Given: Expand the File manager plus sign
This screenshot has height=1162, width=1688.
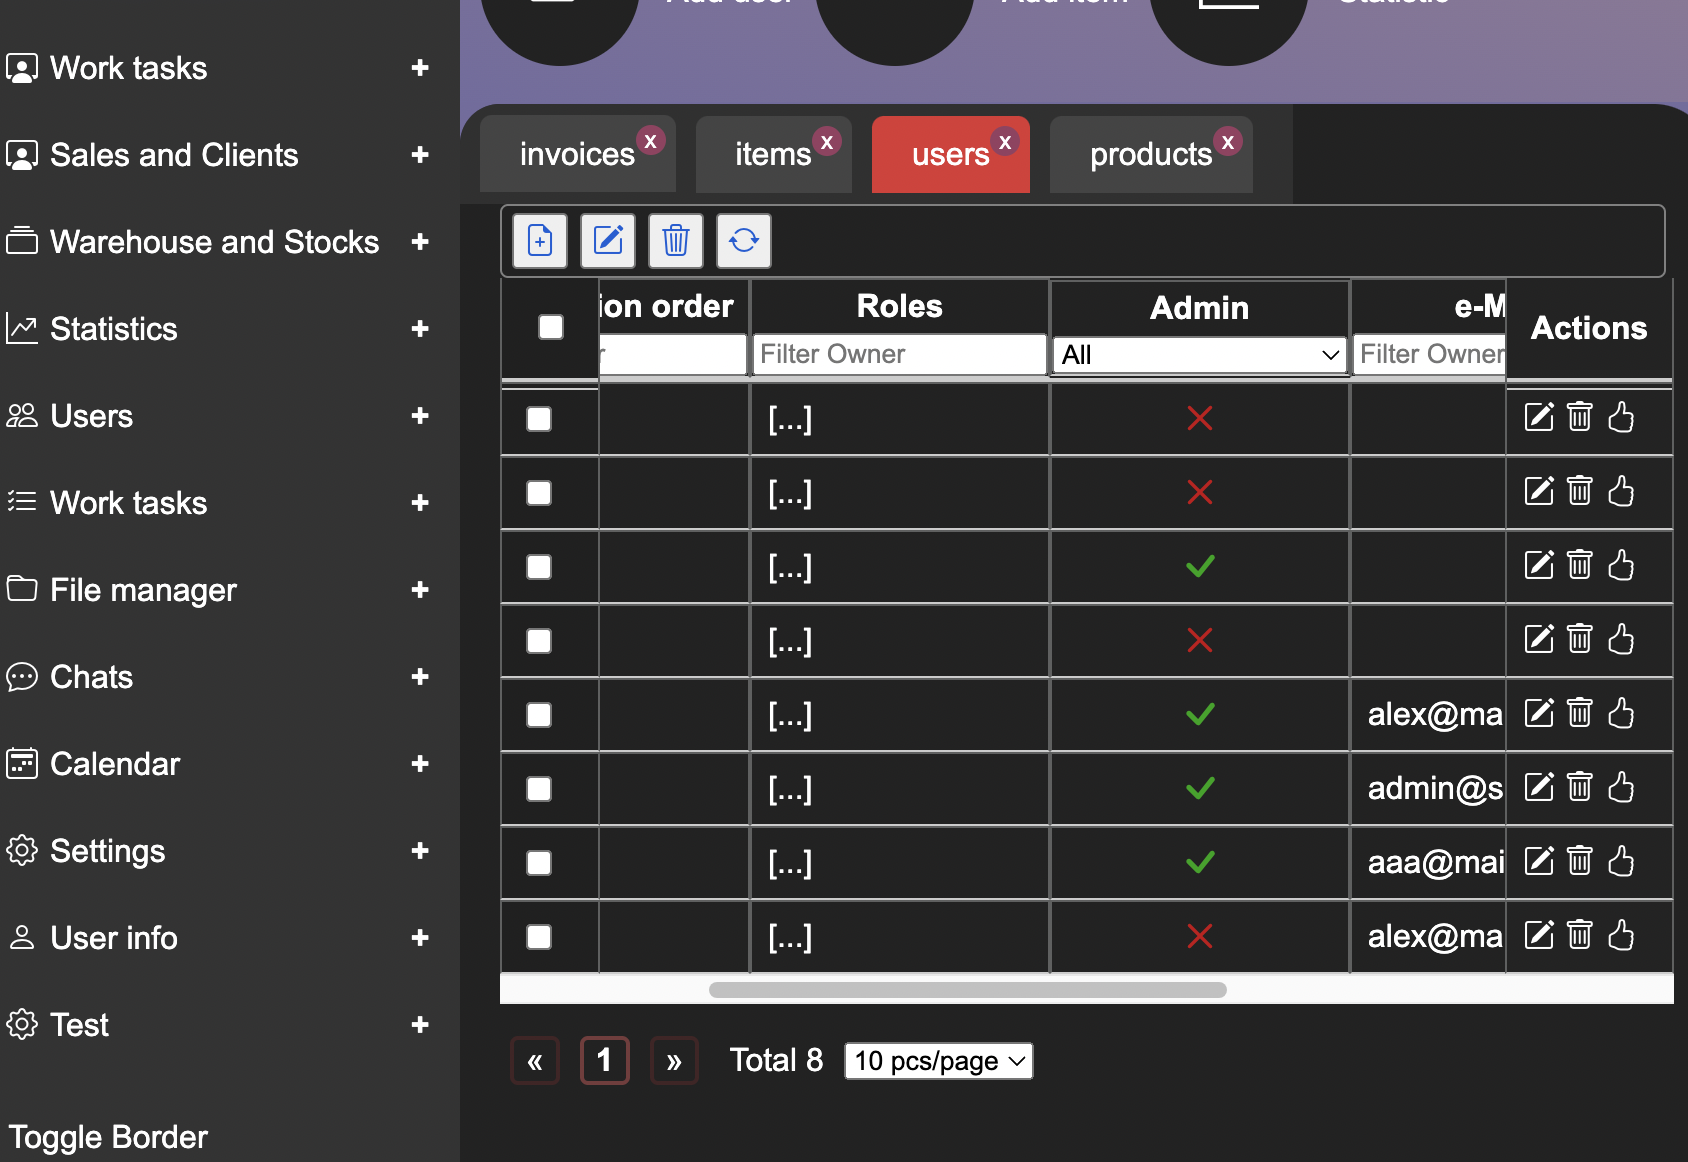Looking at the screenshot, I should tap(420, 590).
